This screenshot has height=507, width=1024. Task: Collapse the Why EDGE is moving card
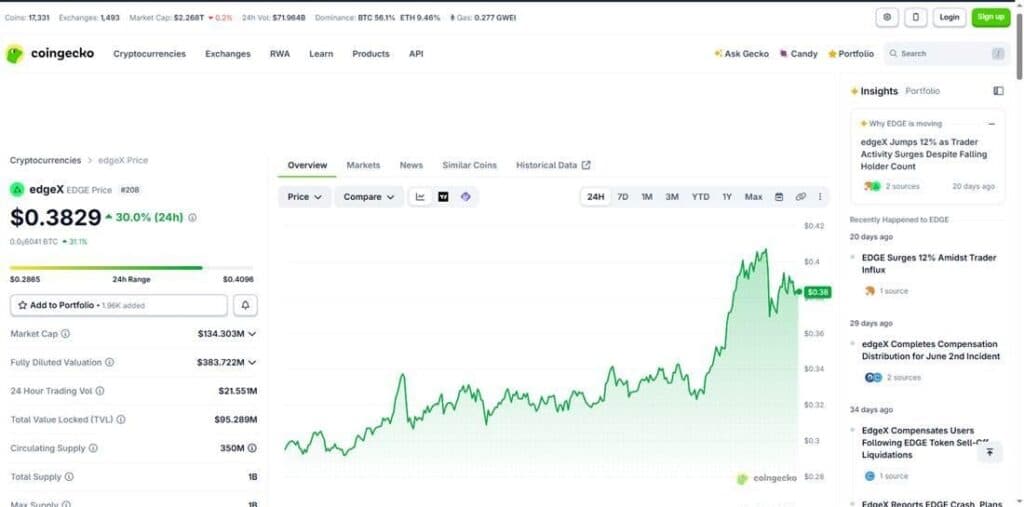991,123
